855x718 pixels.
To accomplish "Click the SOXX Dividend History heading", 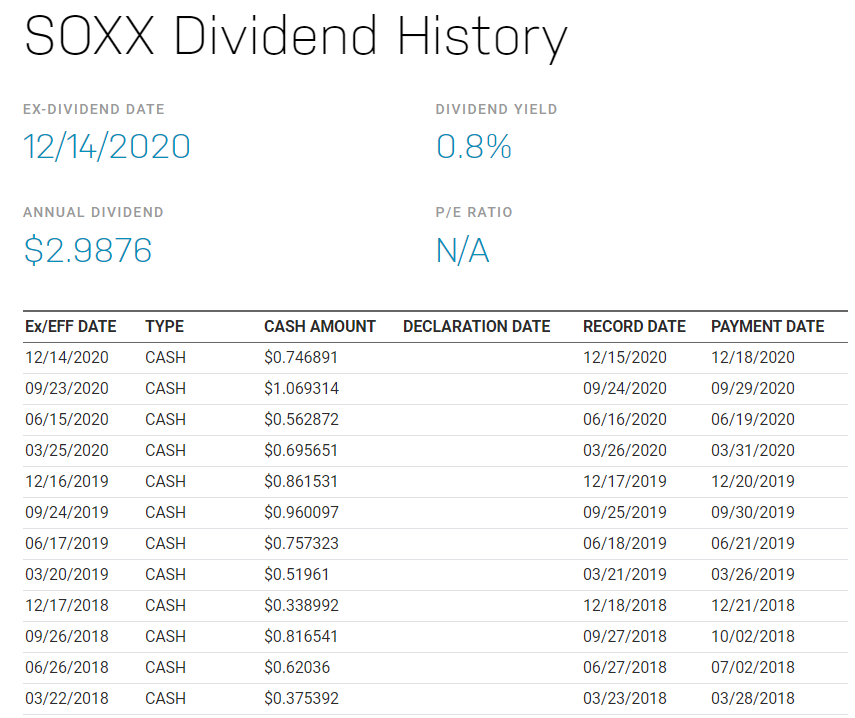I will pyautogui.click(x=296, y=37).
